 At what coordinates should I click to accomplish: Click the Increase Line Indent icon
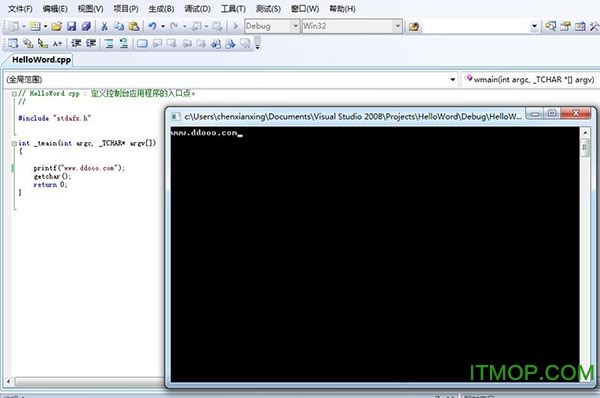click(91, 44)
